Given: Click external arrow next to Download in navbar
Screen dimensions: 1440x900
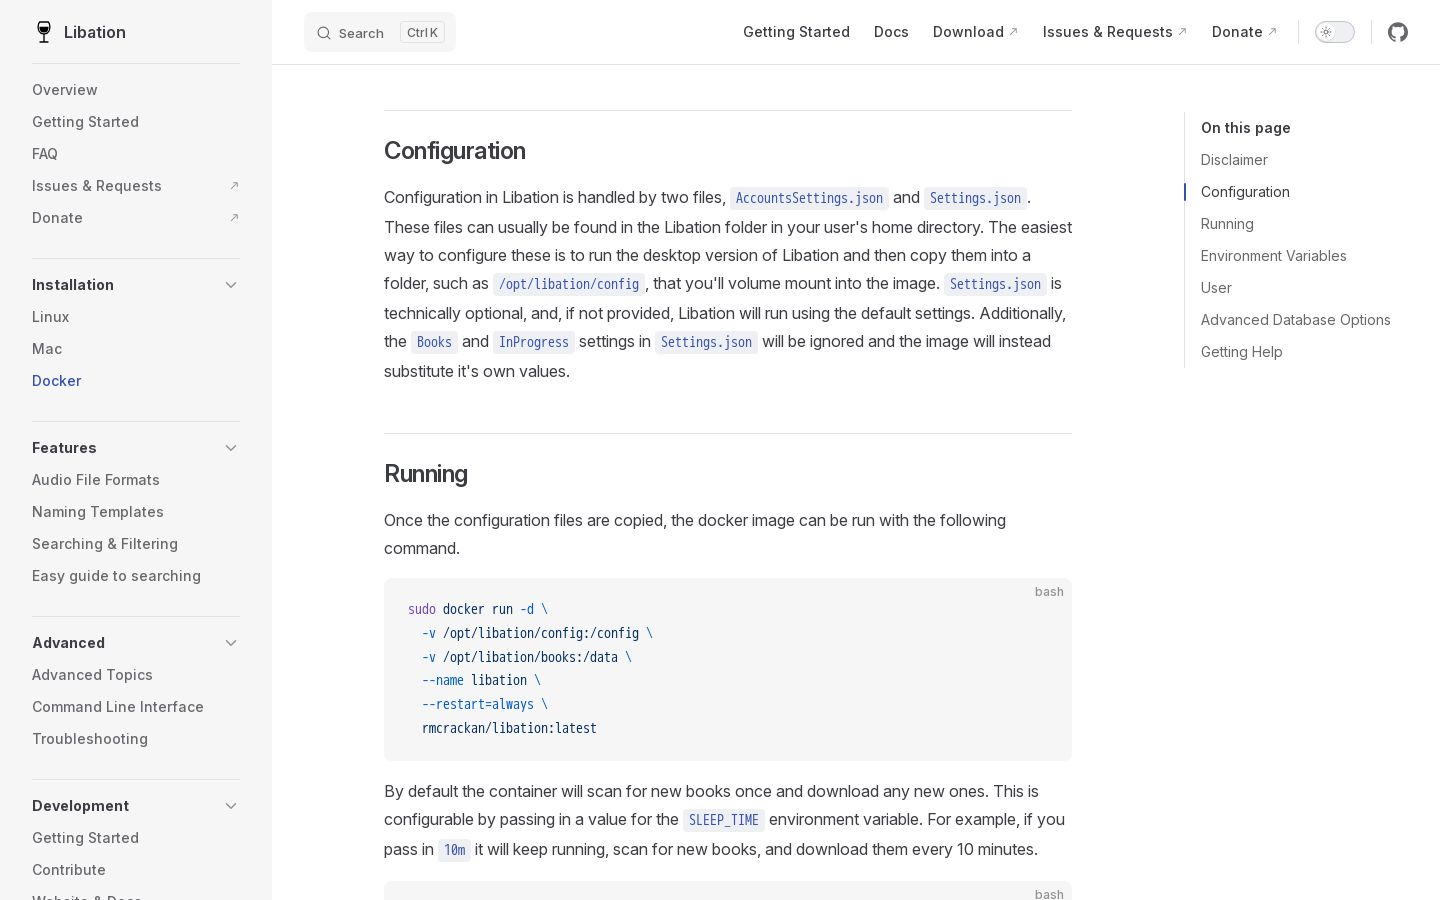Looking at the screenshot, I should point(1013,32).
